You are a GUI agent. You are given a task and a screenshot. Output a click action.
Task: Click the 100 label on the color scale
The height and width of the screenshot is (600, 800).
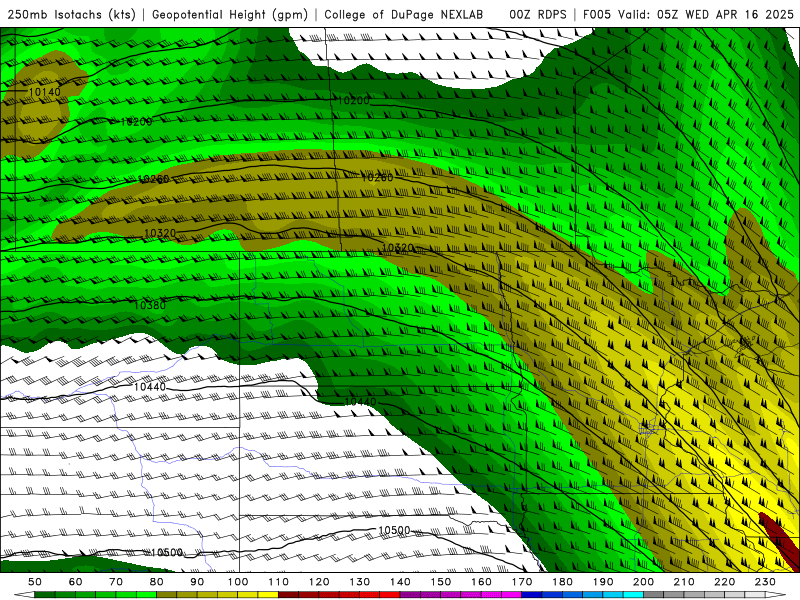tap(238, 582)
